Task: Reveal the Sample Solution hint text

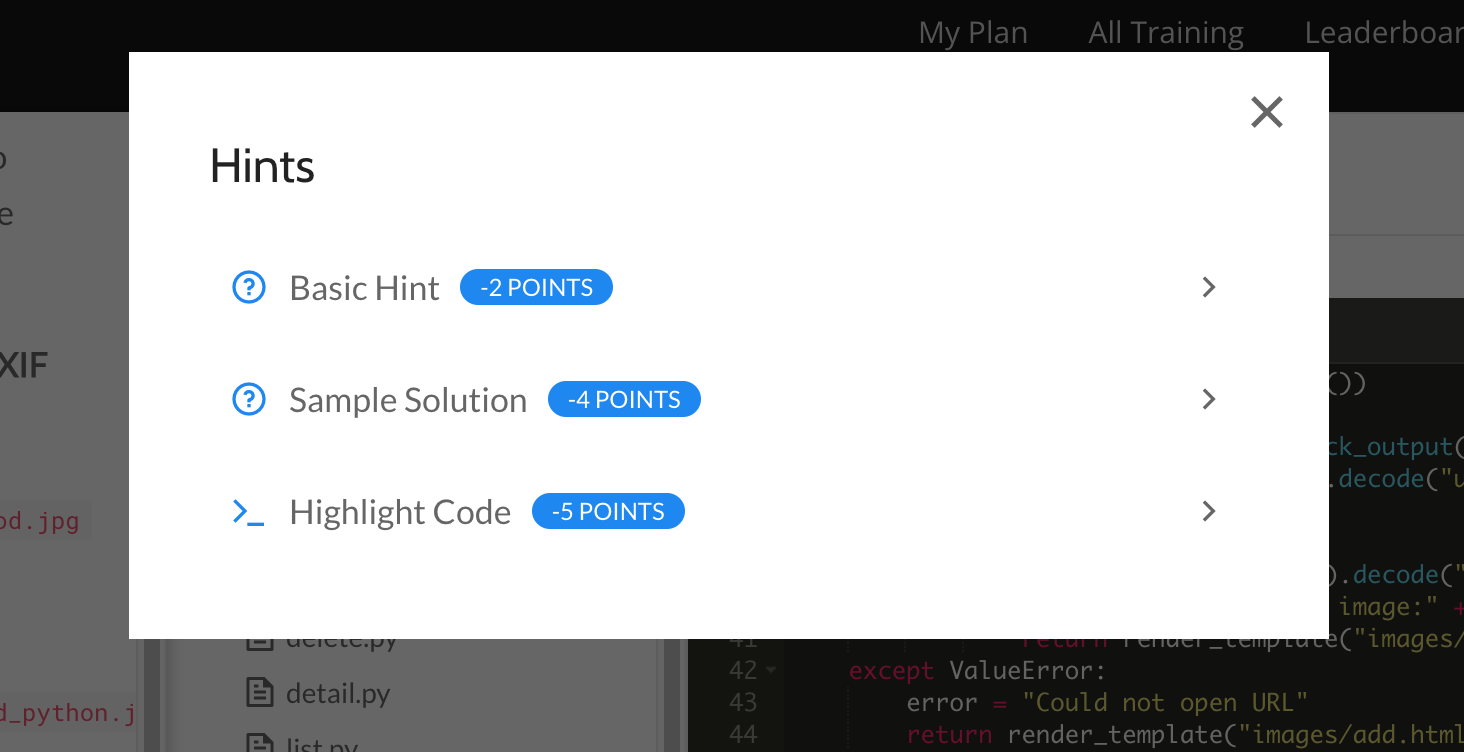Action: pos(407,400)
